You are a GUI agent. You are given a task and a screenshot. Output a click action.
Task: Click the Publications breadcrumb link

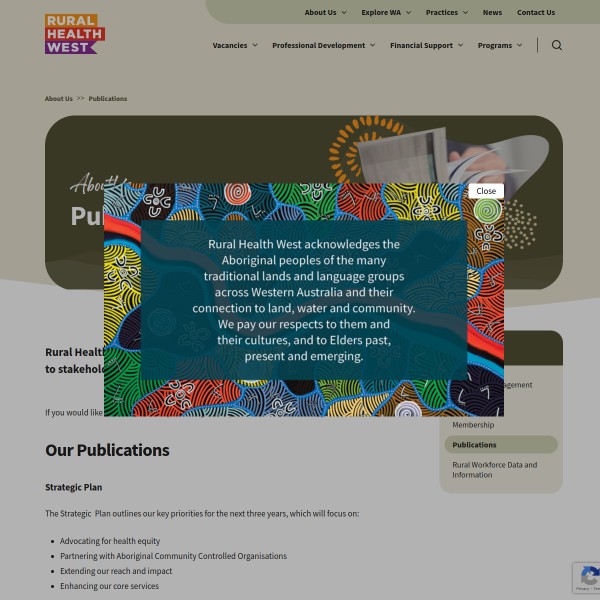click(108, 99)
